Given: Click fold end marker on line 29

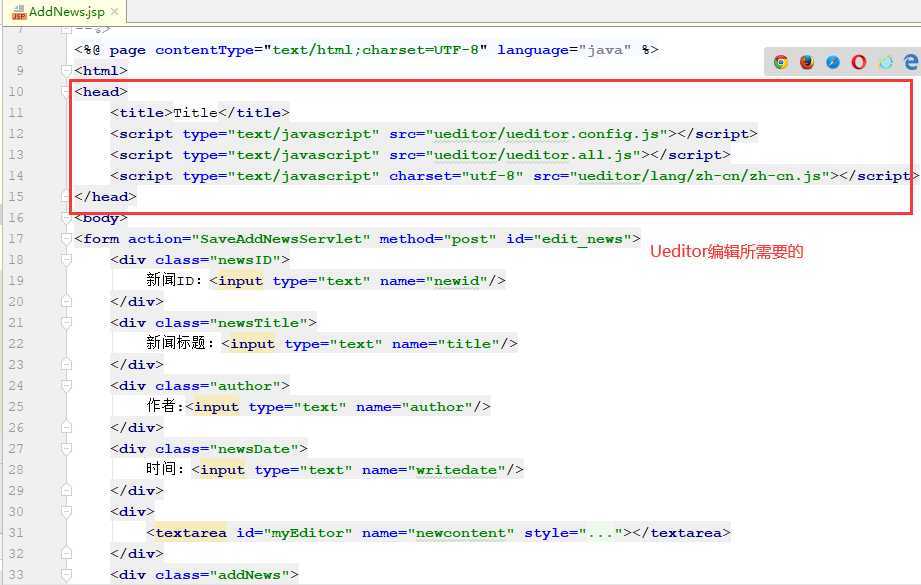Looking at the screenshot, I should [66, 490].
